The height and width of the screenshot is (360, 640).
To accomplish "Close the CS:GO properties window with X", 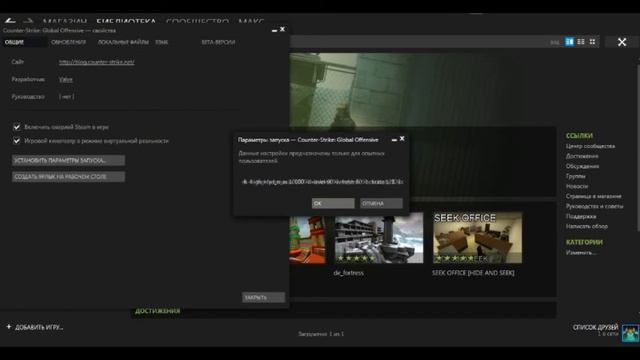I will click(282, 29).
